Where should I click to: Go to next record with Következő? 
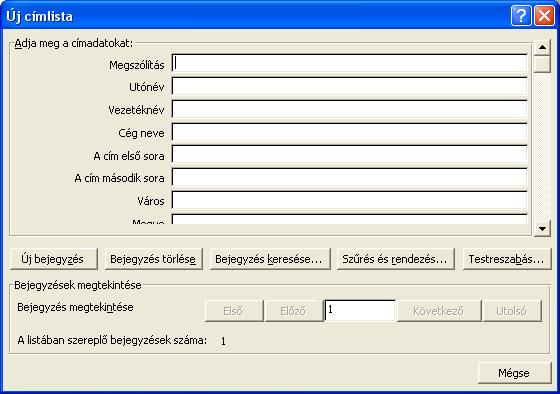point(439,311)
